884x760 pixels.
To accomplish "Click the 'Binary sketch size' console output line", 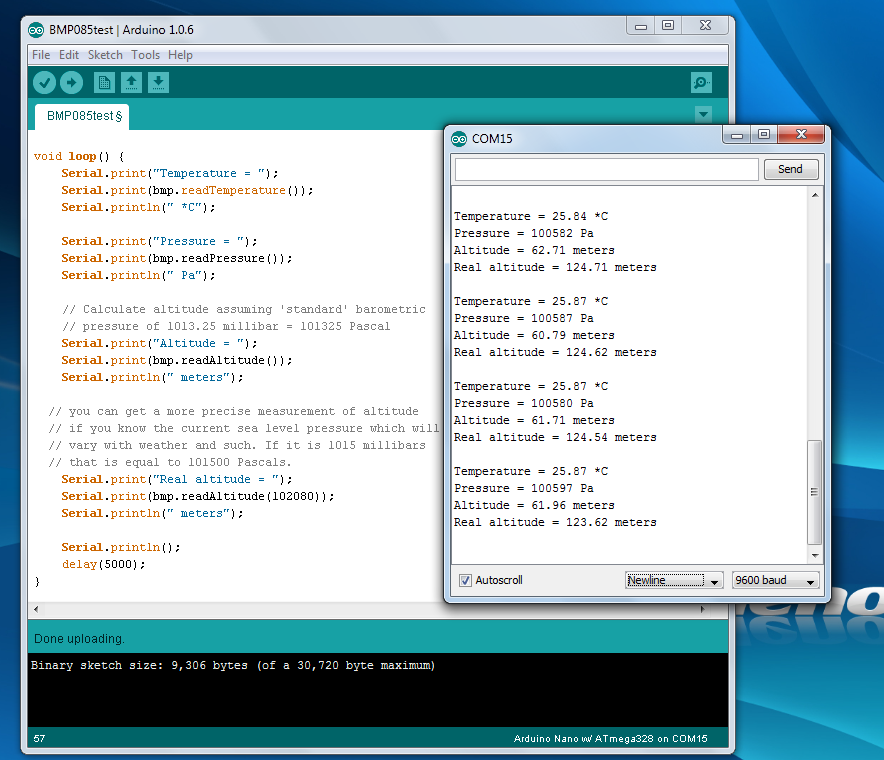I will (233, 665).
